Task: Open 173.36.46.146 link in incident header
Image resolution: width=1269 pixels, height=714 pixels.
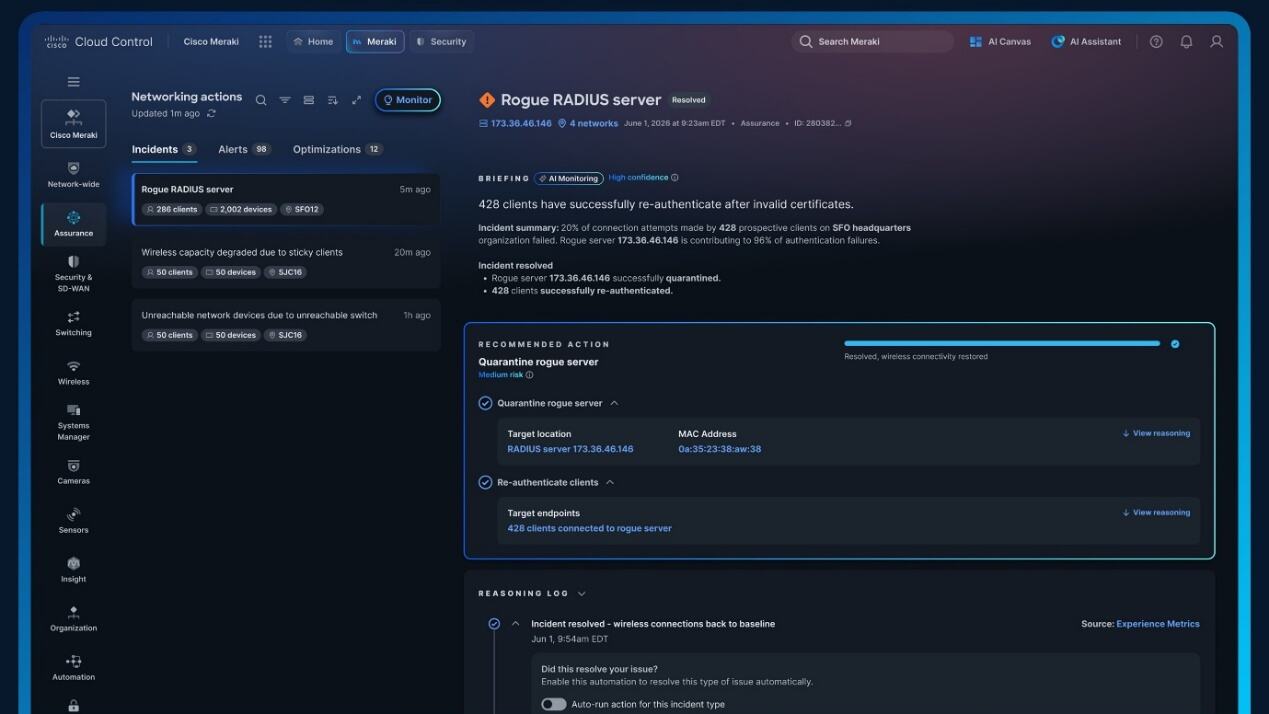Action: [515, 124]
